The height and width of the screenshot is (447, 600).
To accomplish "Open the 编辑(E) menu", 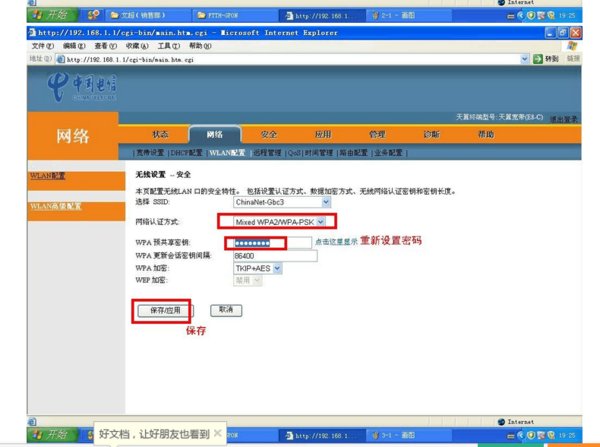I will pos(74,46).
